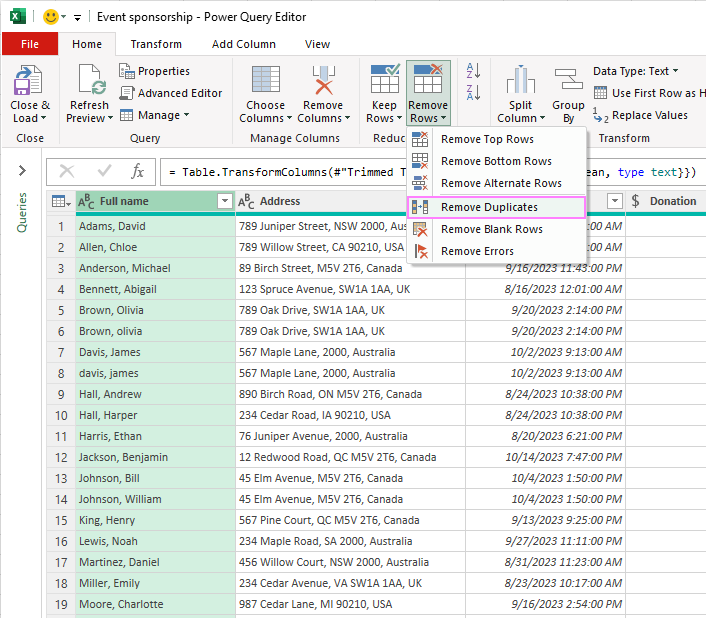Open the Close & Load dropdown arrow
Image resolution: width=706 pixels, height=618 pixels.
[x=44, y=118]
